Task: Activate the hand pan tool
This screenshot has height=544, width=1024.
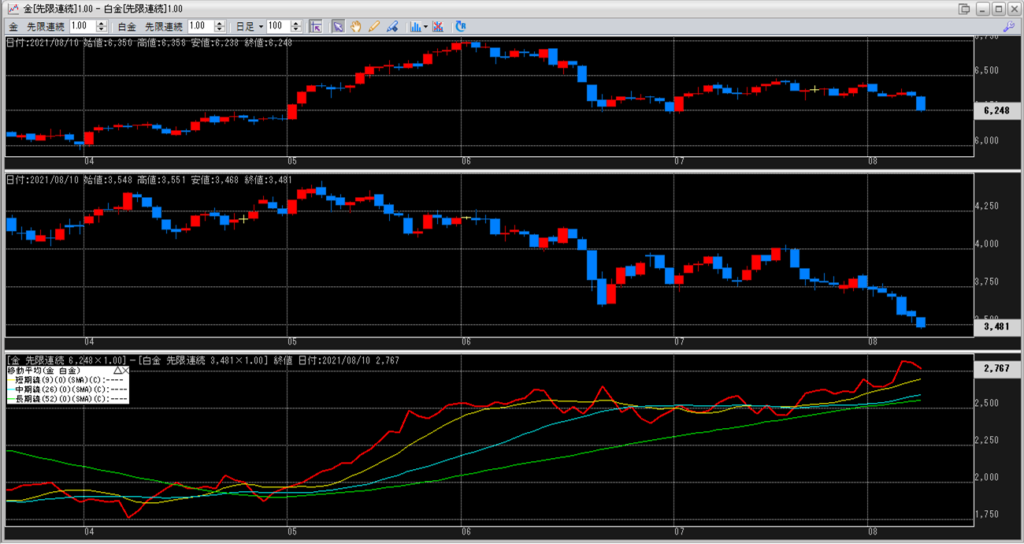Action: [355, 25]
